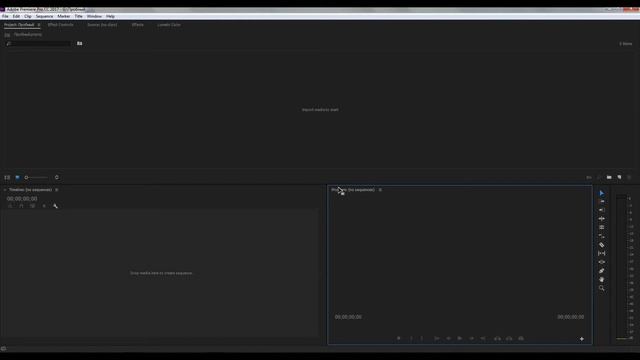Viewport: 640px width, 360px height.
Task: Click Mark In button in Program monitor
Action: coord(411,338)
